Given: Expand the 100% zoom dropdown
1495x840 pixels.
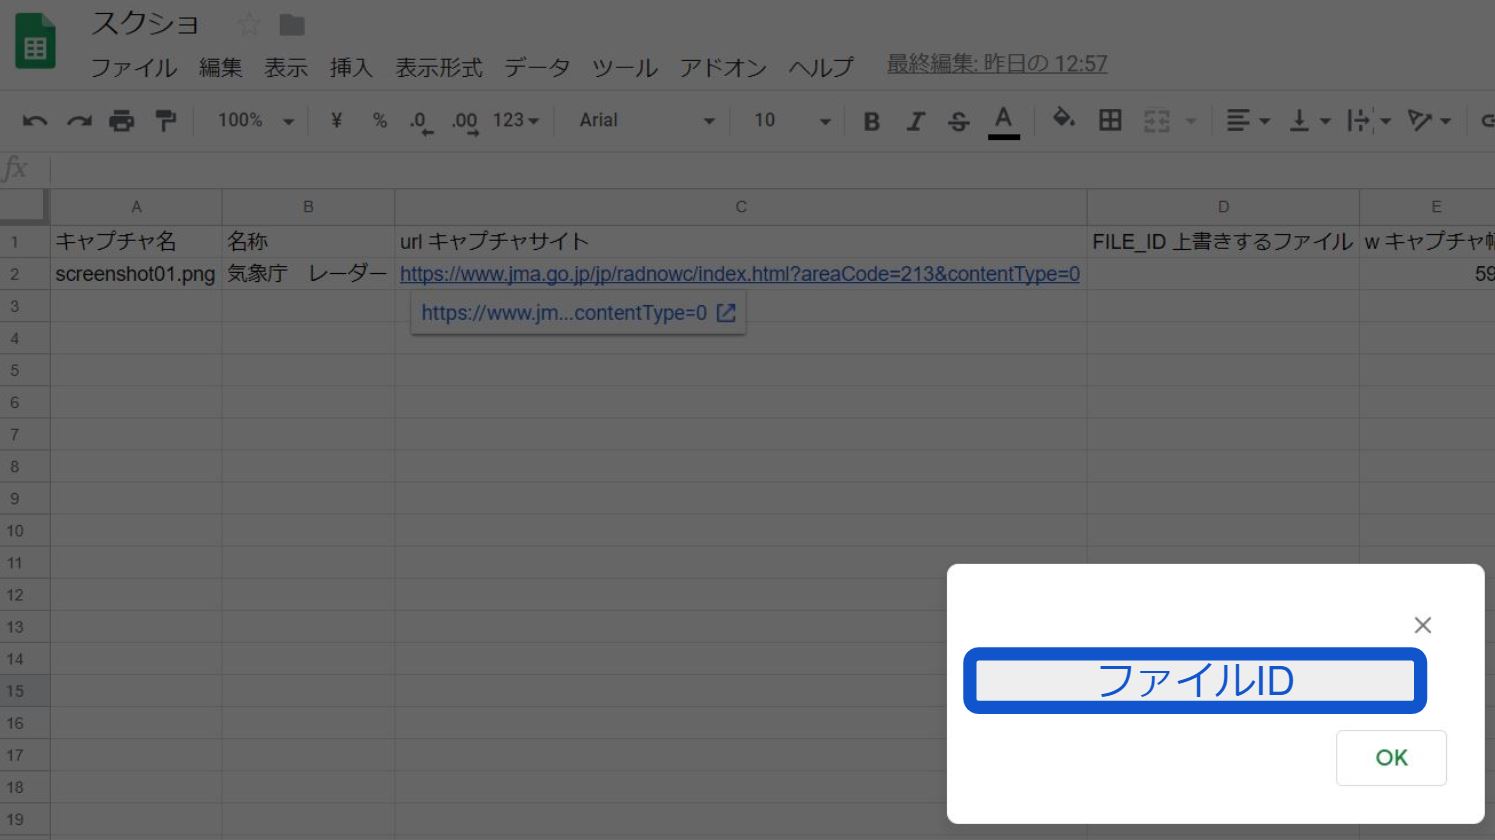Looking at the screenshot, I should click(256, 121).
